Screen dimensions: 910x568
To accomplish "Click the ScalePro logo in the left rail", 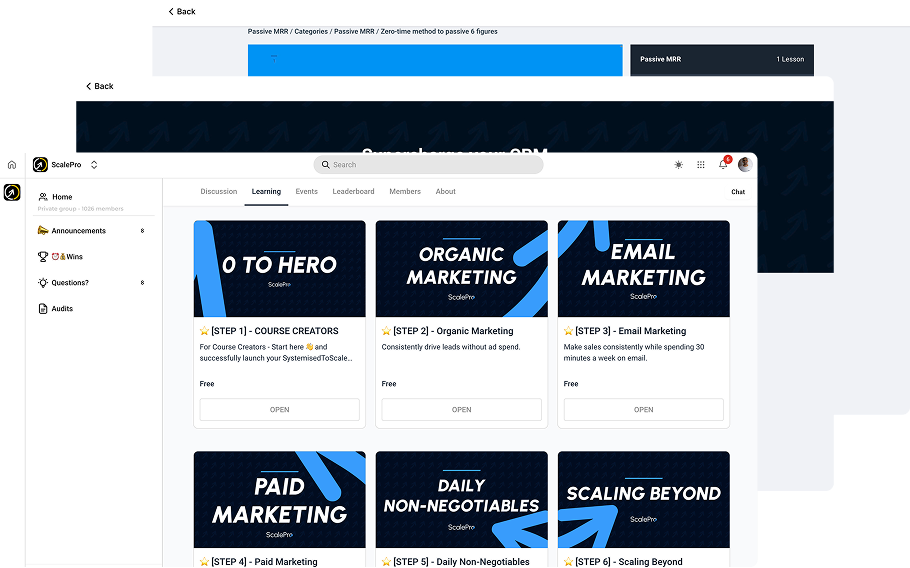I will click(x=12, y=192).
